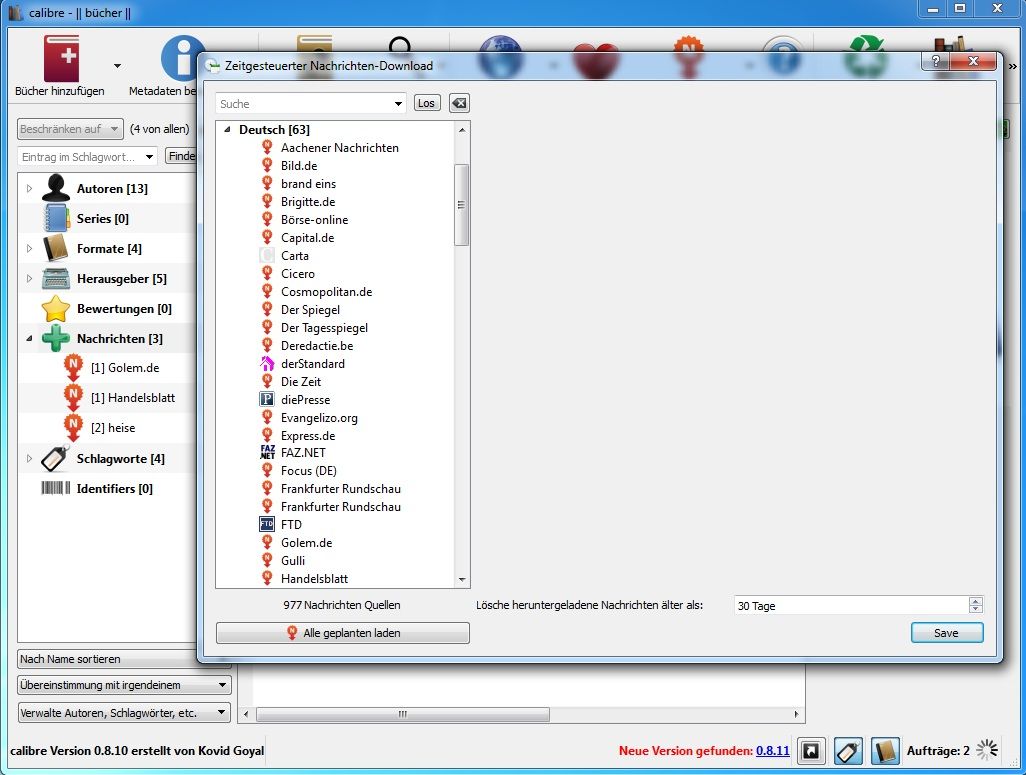Select the Bewertungen star icon

coord(56,308)
